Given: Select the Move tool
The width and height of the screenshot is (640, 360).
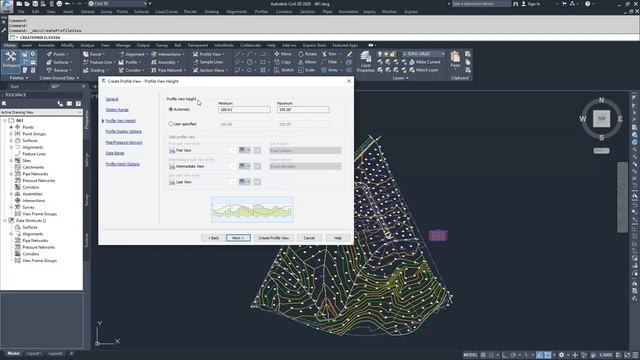Looking at the screenshot, I should tap(283, 54).
